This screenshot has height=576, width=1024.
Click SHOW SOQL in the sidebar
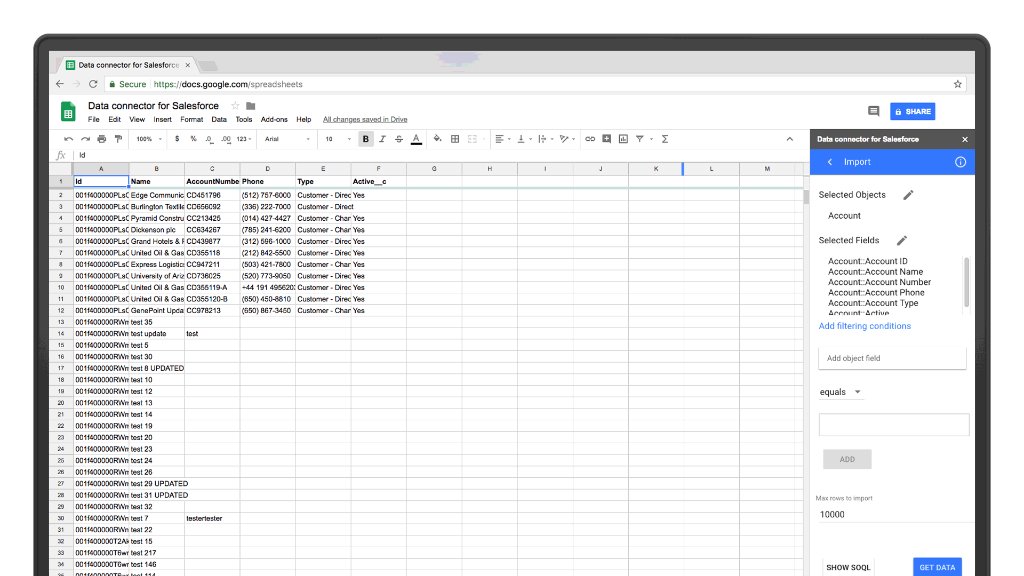[x=847, y=566]
